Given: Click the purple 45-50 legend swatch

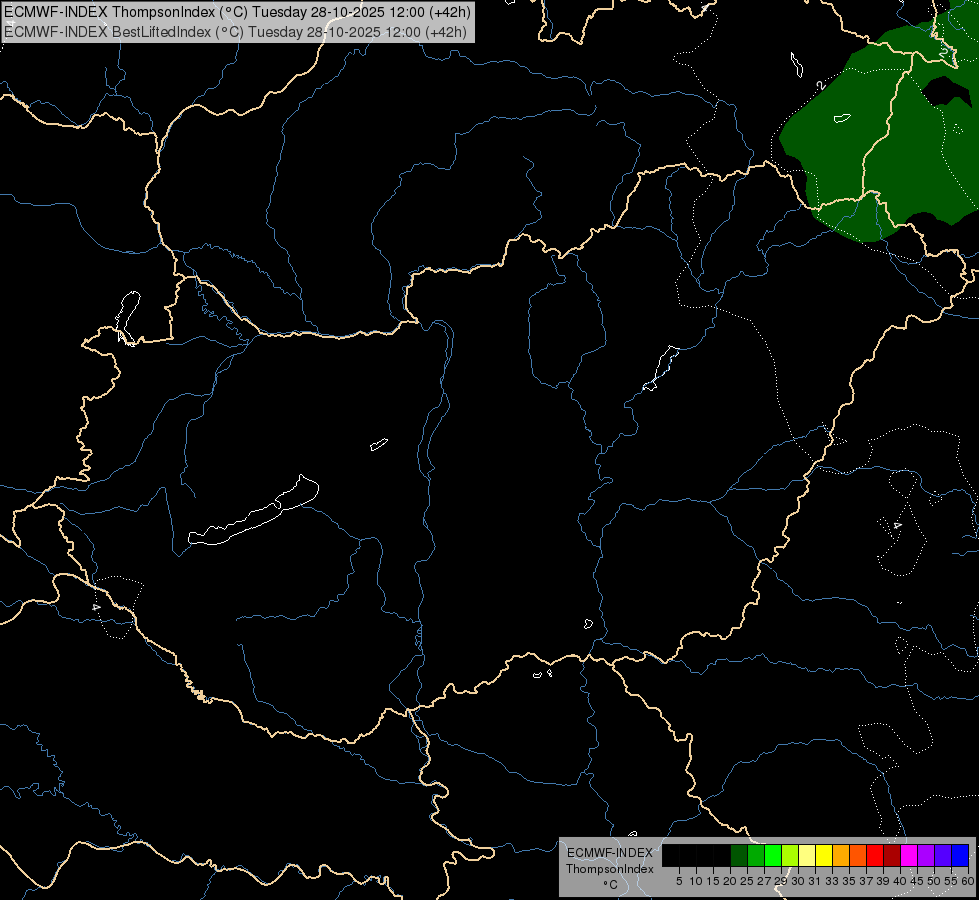Looking at the screenshot, I should coord(926,856).
